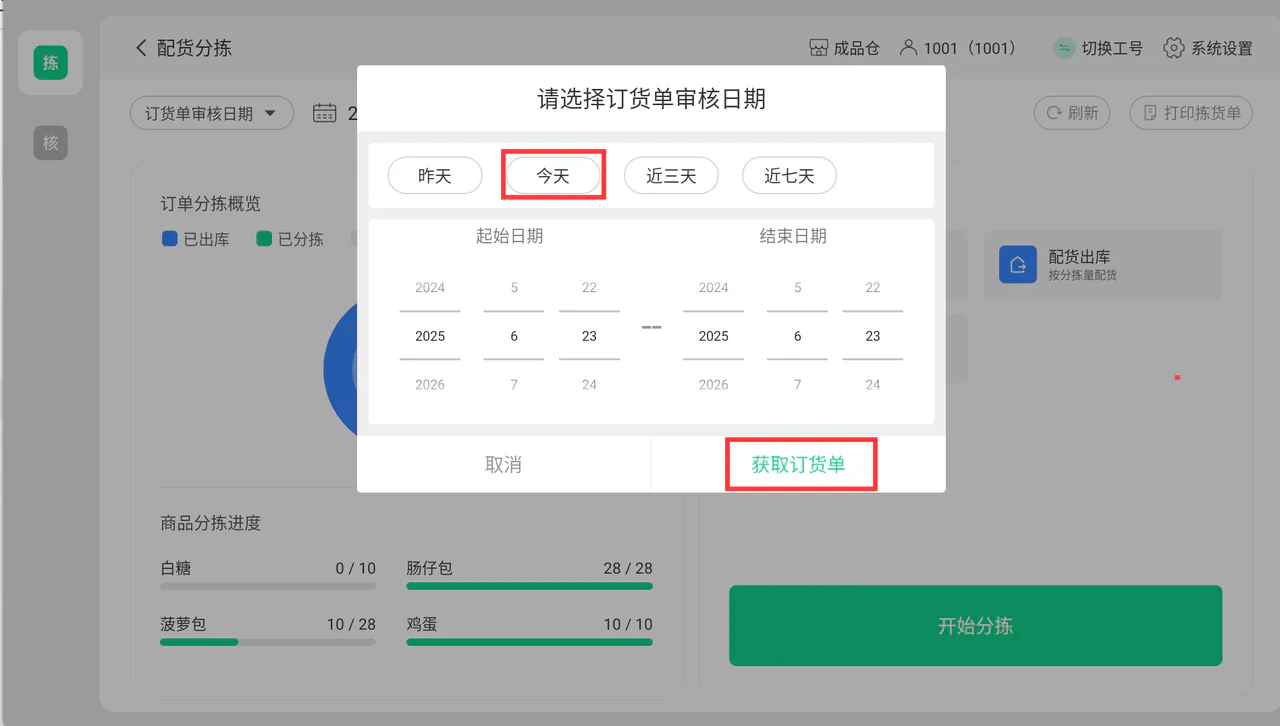Click the 配货分拣 page title
The height and width of the screenshot is (726, 1280).
[195, 48]
